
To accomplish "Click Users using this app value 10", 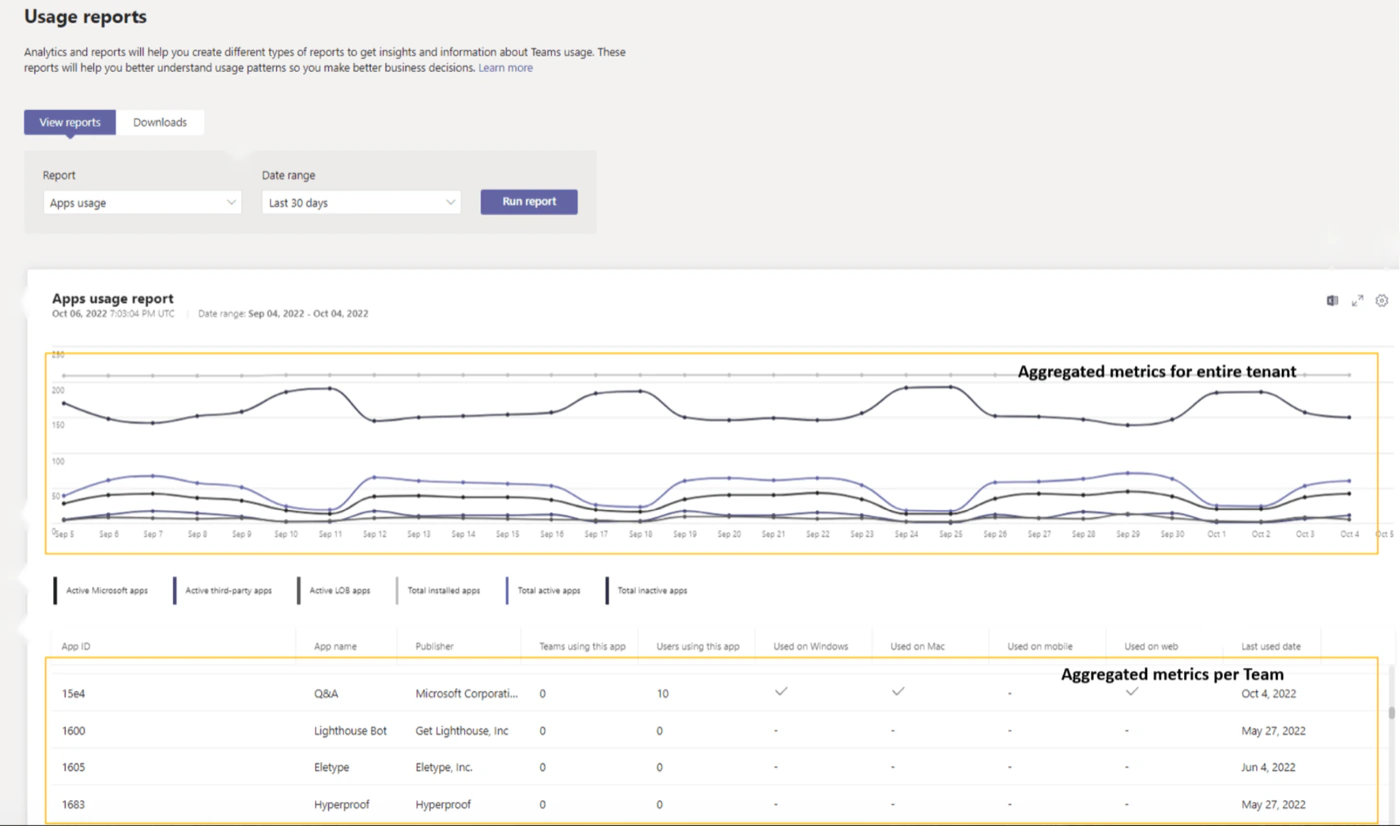I will pyautogui.click(x=663, y=693).
